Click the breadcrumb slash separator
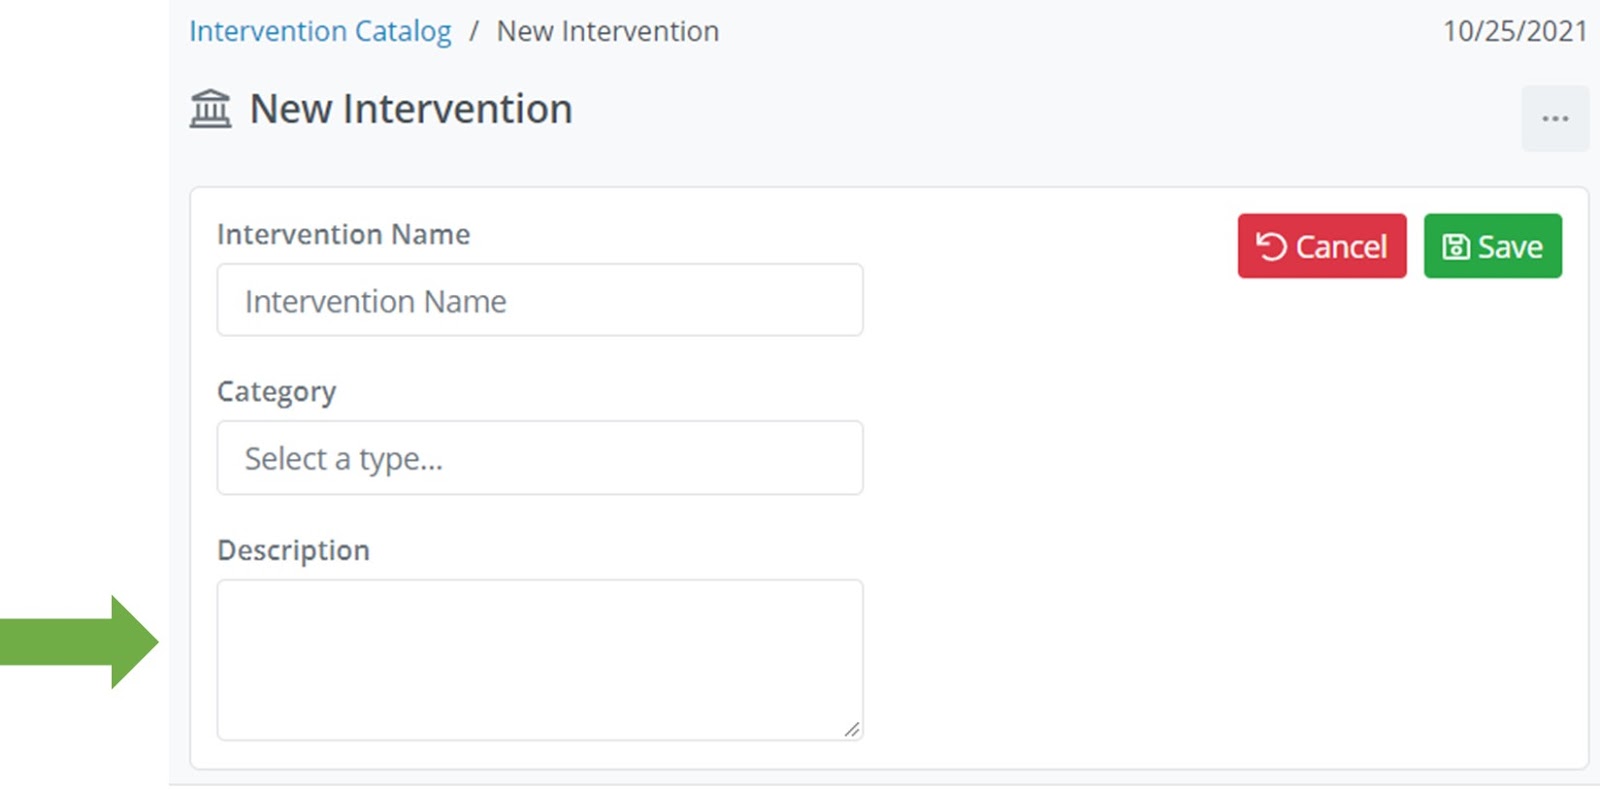This screenshot has width=1600, height=789. 474,32
